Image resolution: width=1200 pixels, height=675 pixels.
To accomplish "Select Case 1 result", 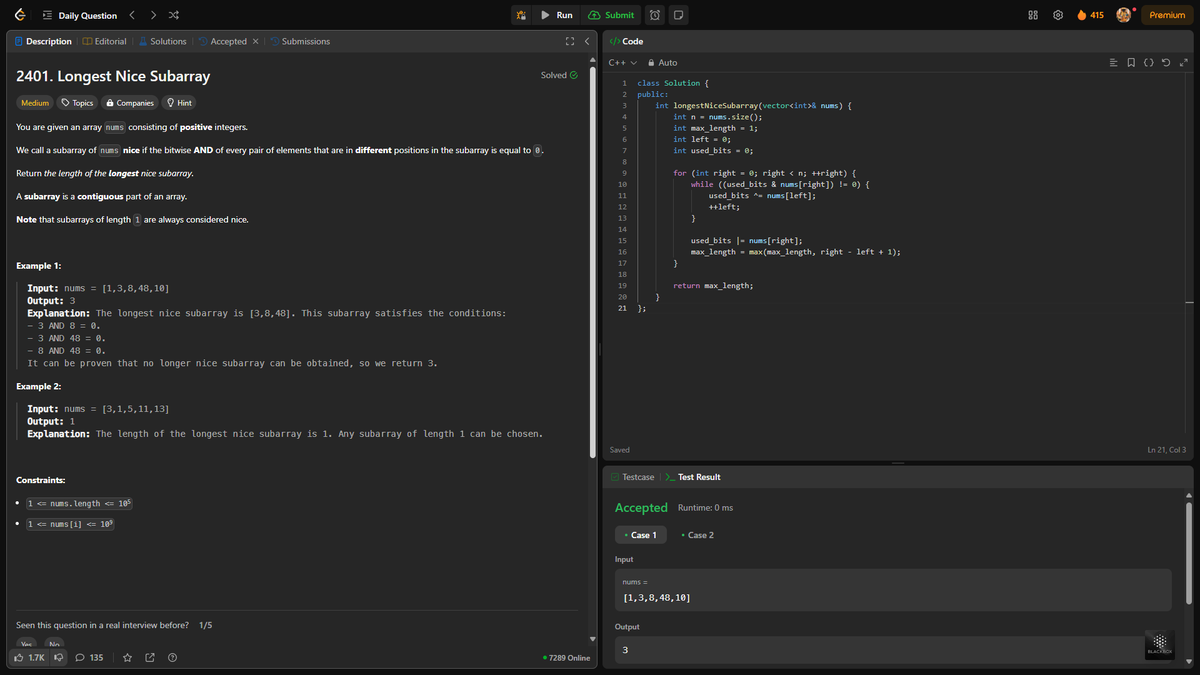I will pyautogui.click(x=640, y=535).
